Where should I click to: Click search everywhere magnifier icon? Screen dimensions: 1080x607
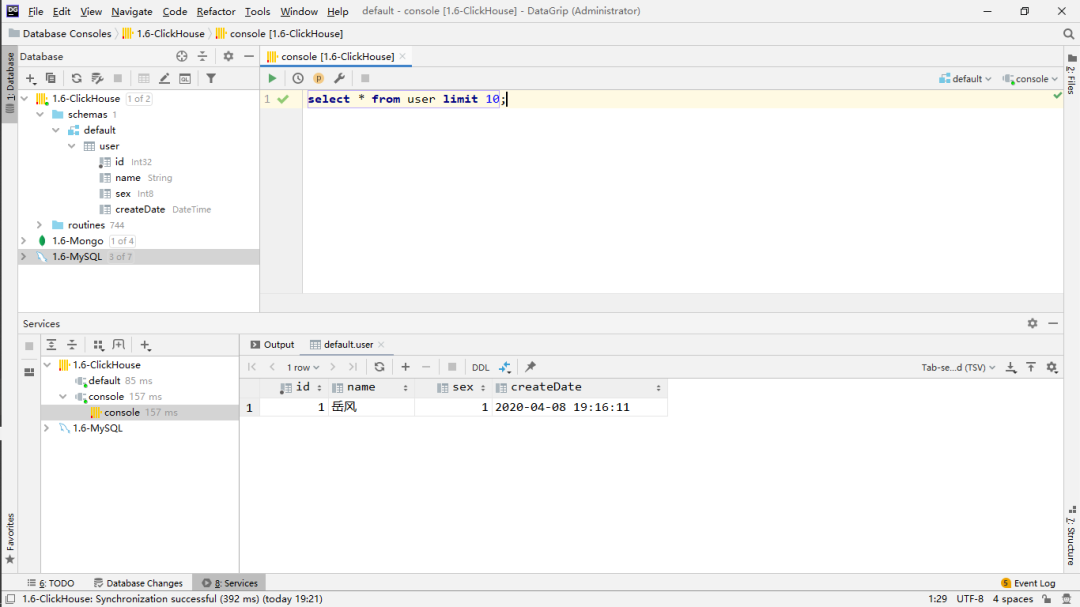[1068, 34]
